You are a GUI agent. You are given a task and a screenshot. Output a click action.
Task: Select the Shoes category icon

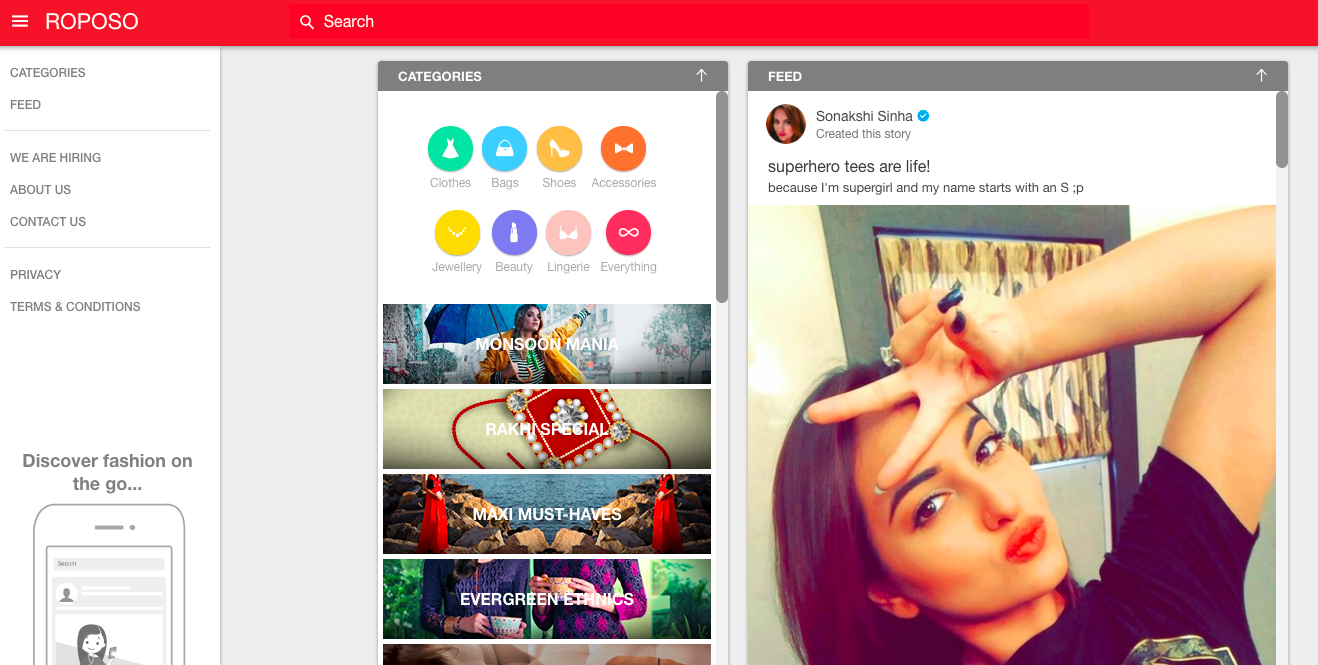[x=559, y=149]
